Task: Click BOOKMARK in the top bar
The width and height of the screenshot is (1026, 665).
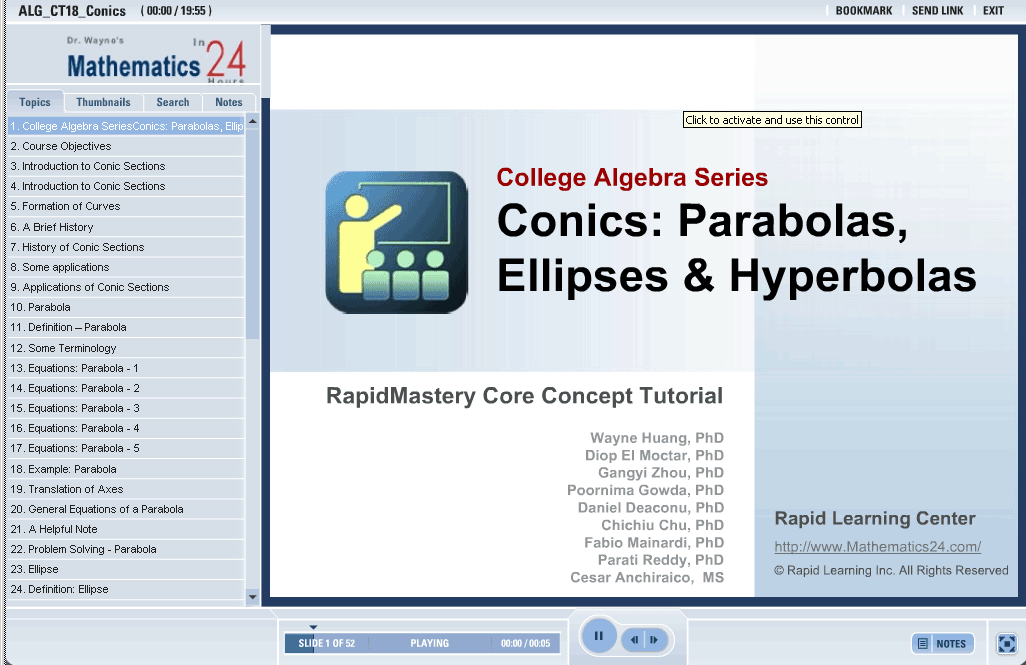Action: [863, 11]
